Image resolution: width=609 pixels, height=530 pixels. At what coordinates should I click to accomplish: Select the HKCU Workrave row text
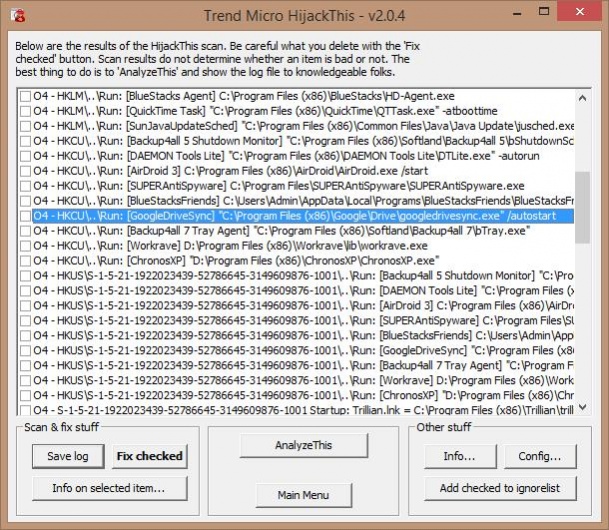click(230, 246)
